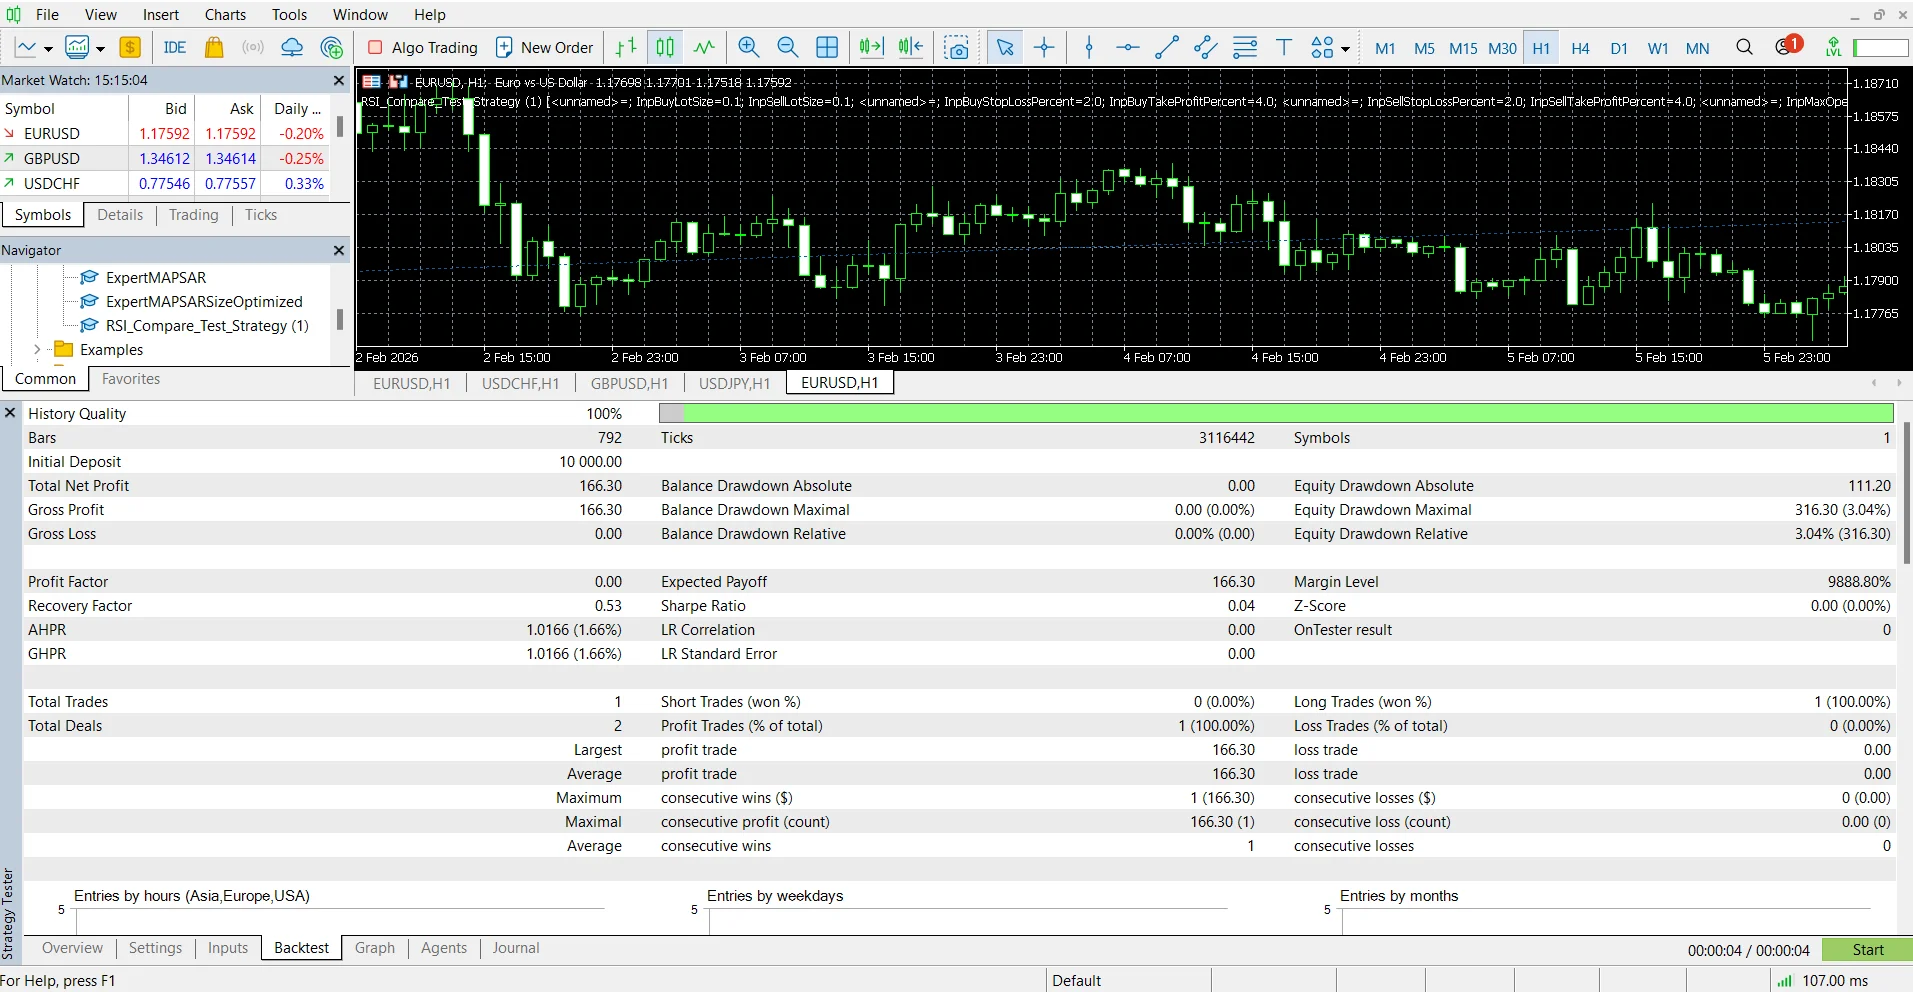
Task: Open the Settings tab in Strategy Tester
Action: pyautogui.click(x=155, y=948)
